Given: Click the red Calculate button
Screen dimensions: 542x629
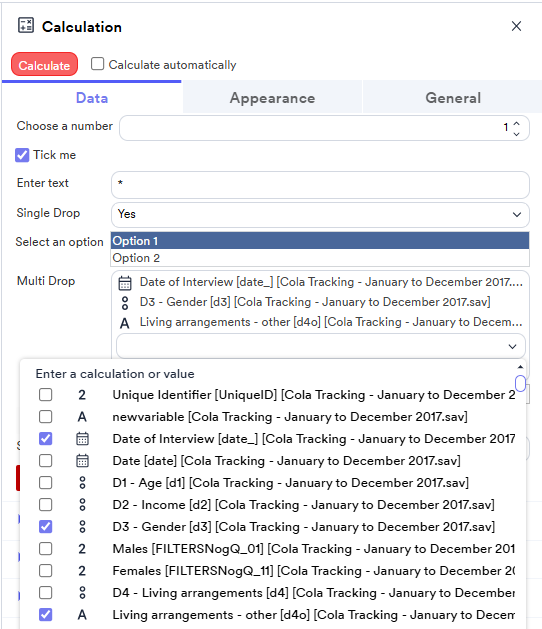Looking at the screenshot, I should (x=44, y=65).
